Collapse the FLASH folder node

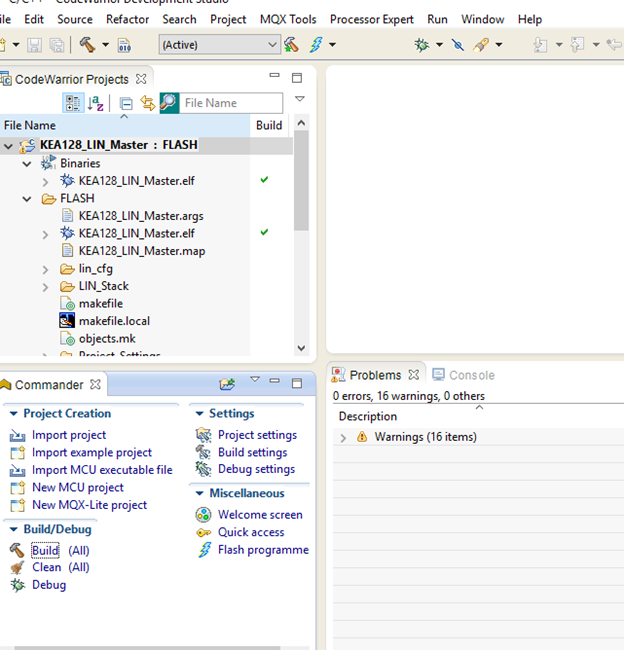[27, 199]
